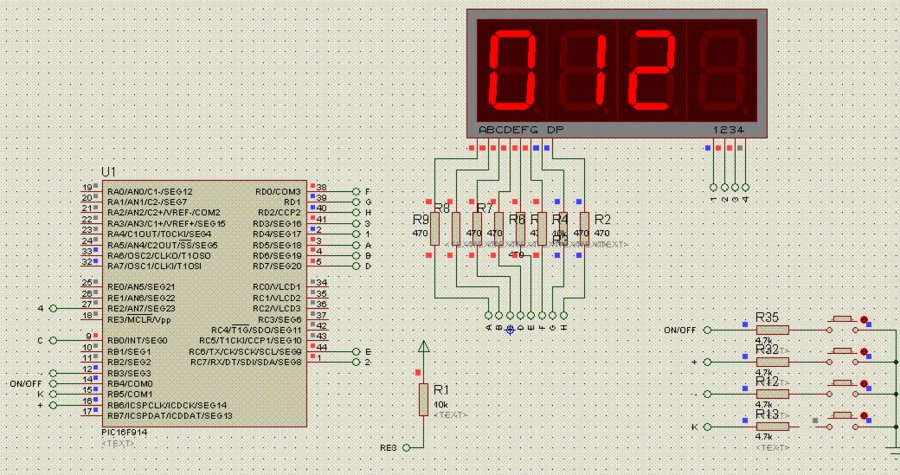Select resistor R2 on the right

point(586,231)
